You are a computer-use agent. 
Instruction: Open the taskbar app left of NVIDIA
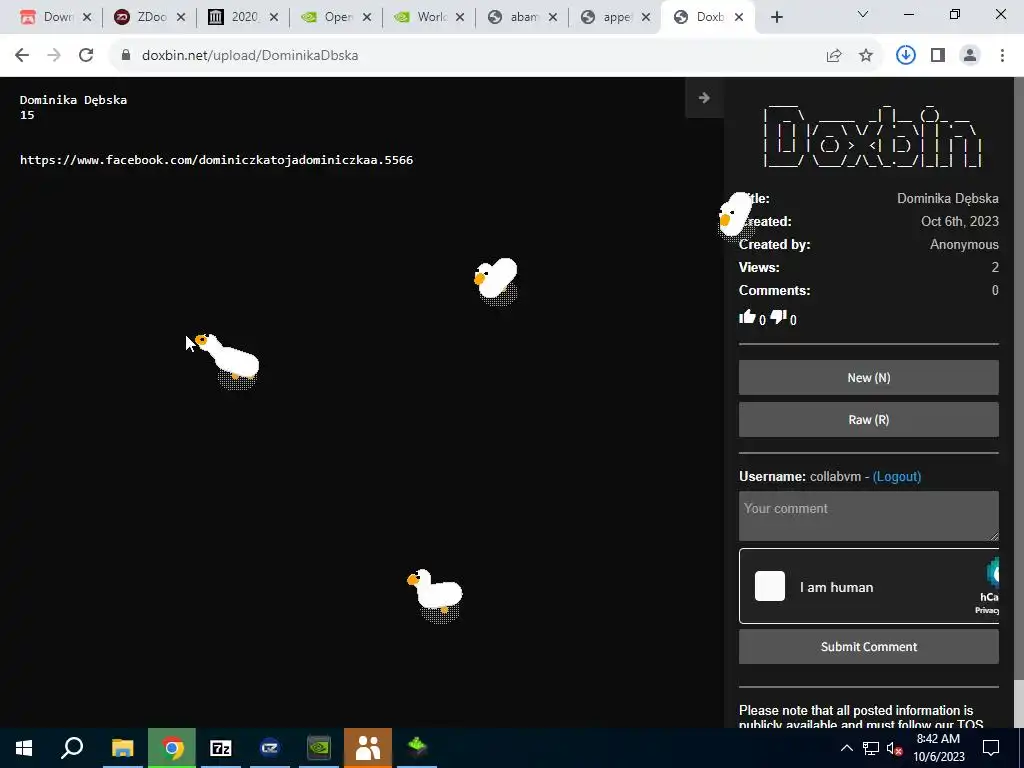click(x=270, y=748)
